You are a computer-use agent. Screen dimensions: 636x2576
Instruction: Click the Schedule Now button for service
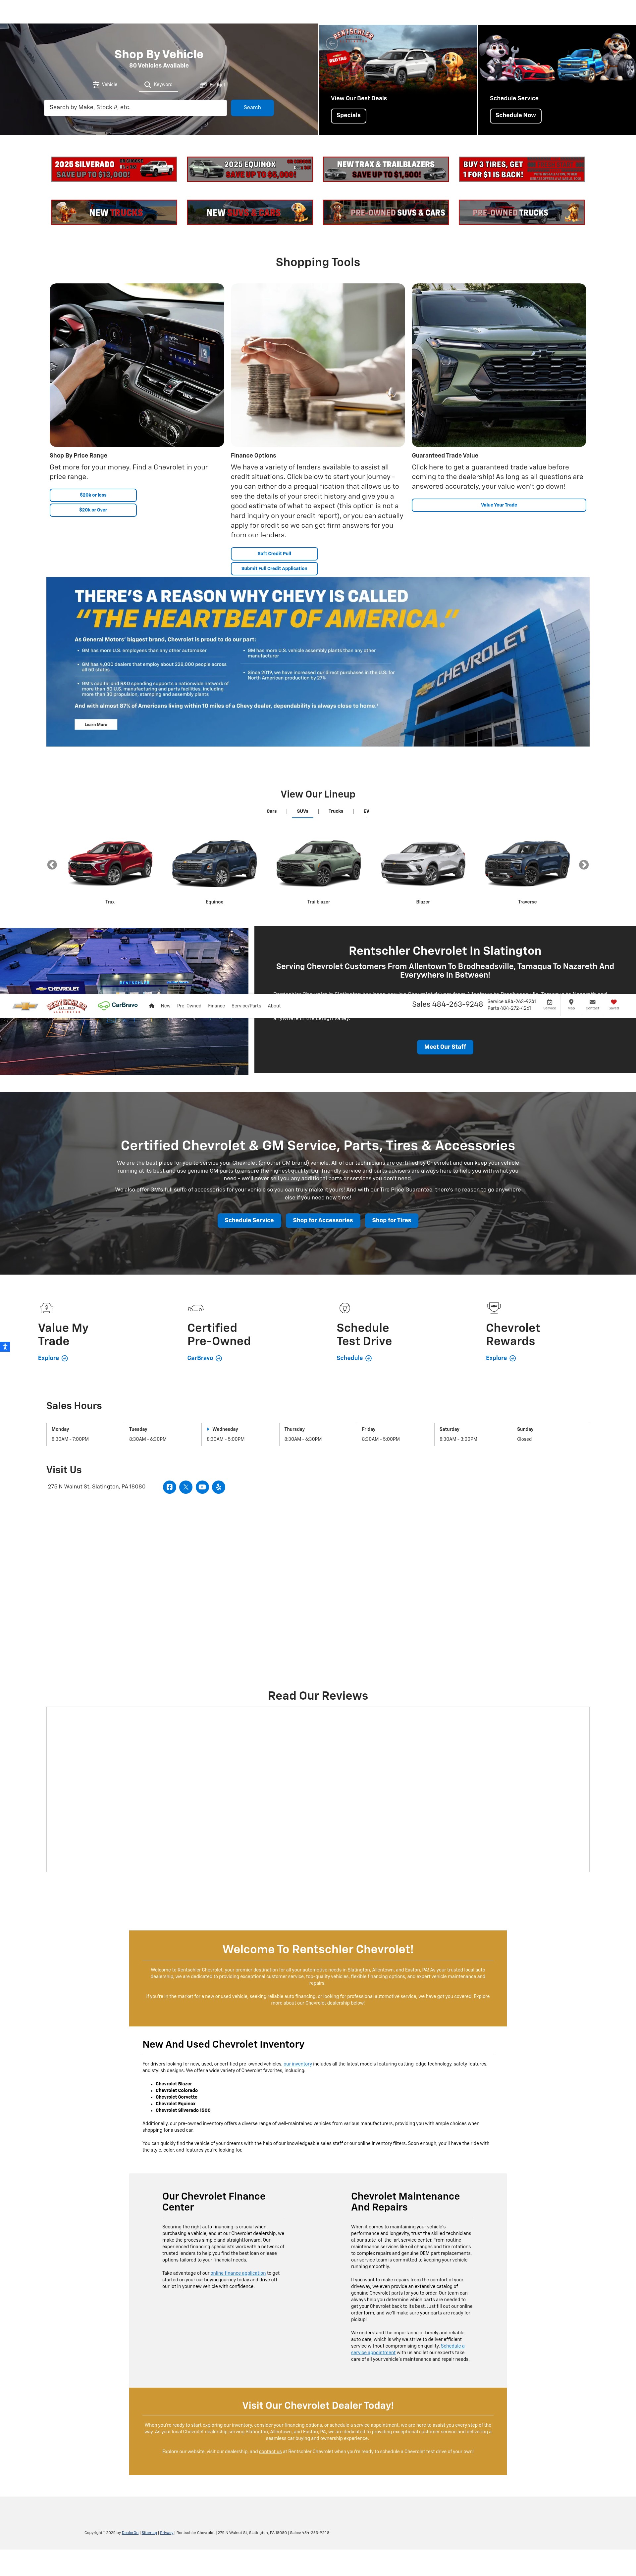(x=515, y=115)
